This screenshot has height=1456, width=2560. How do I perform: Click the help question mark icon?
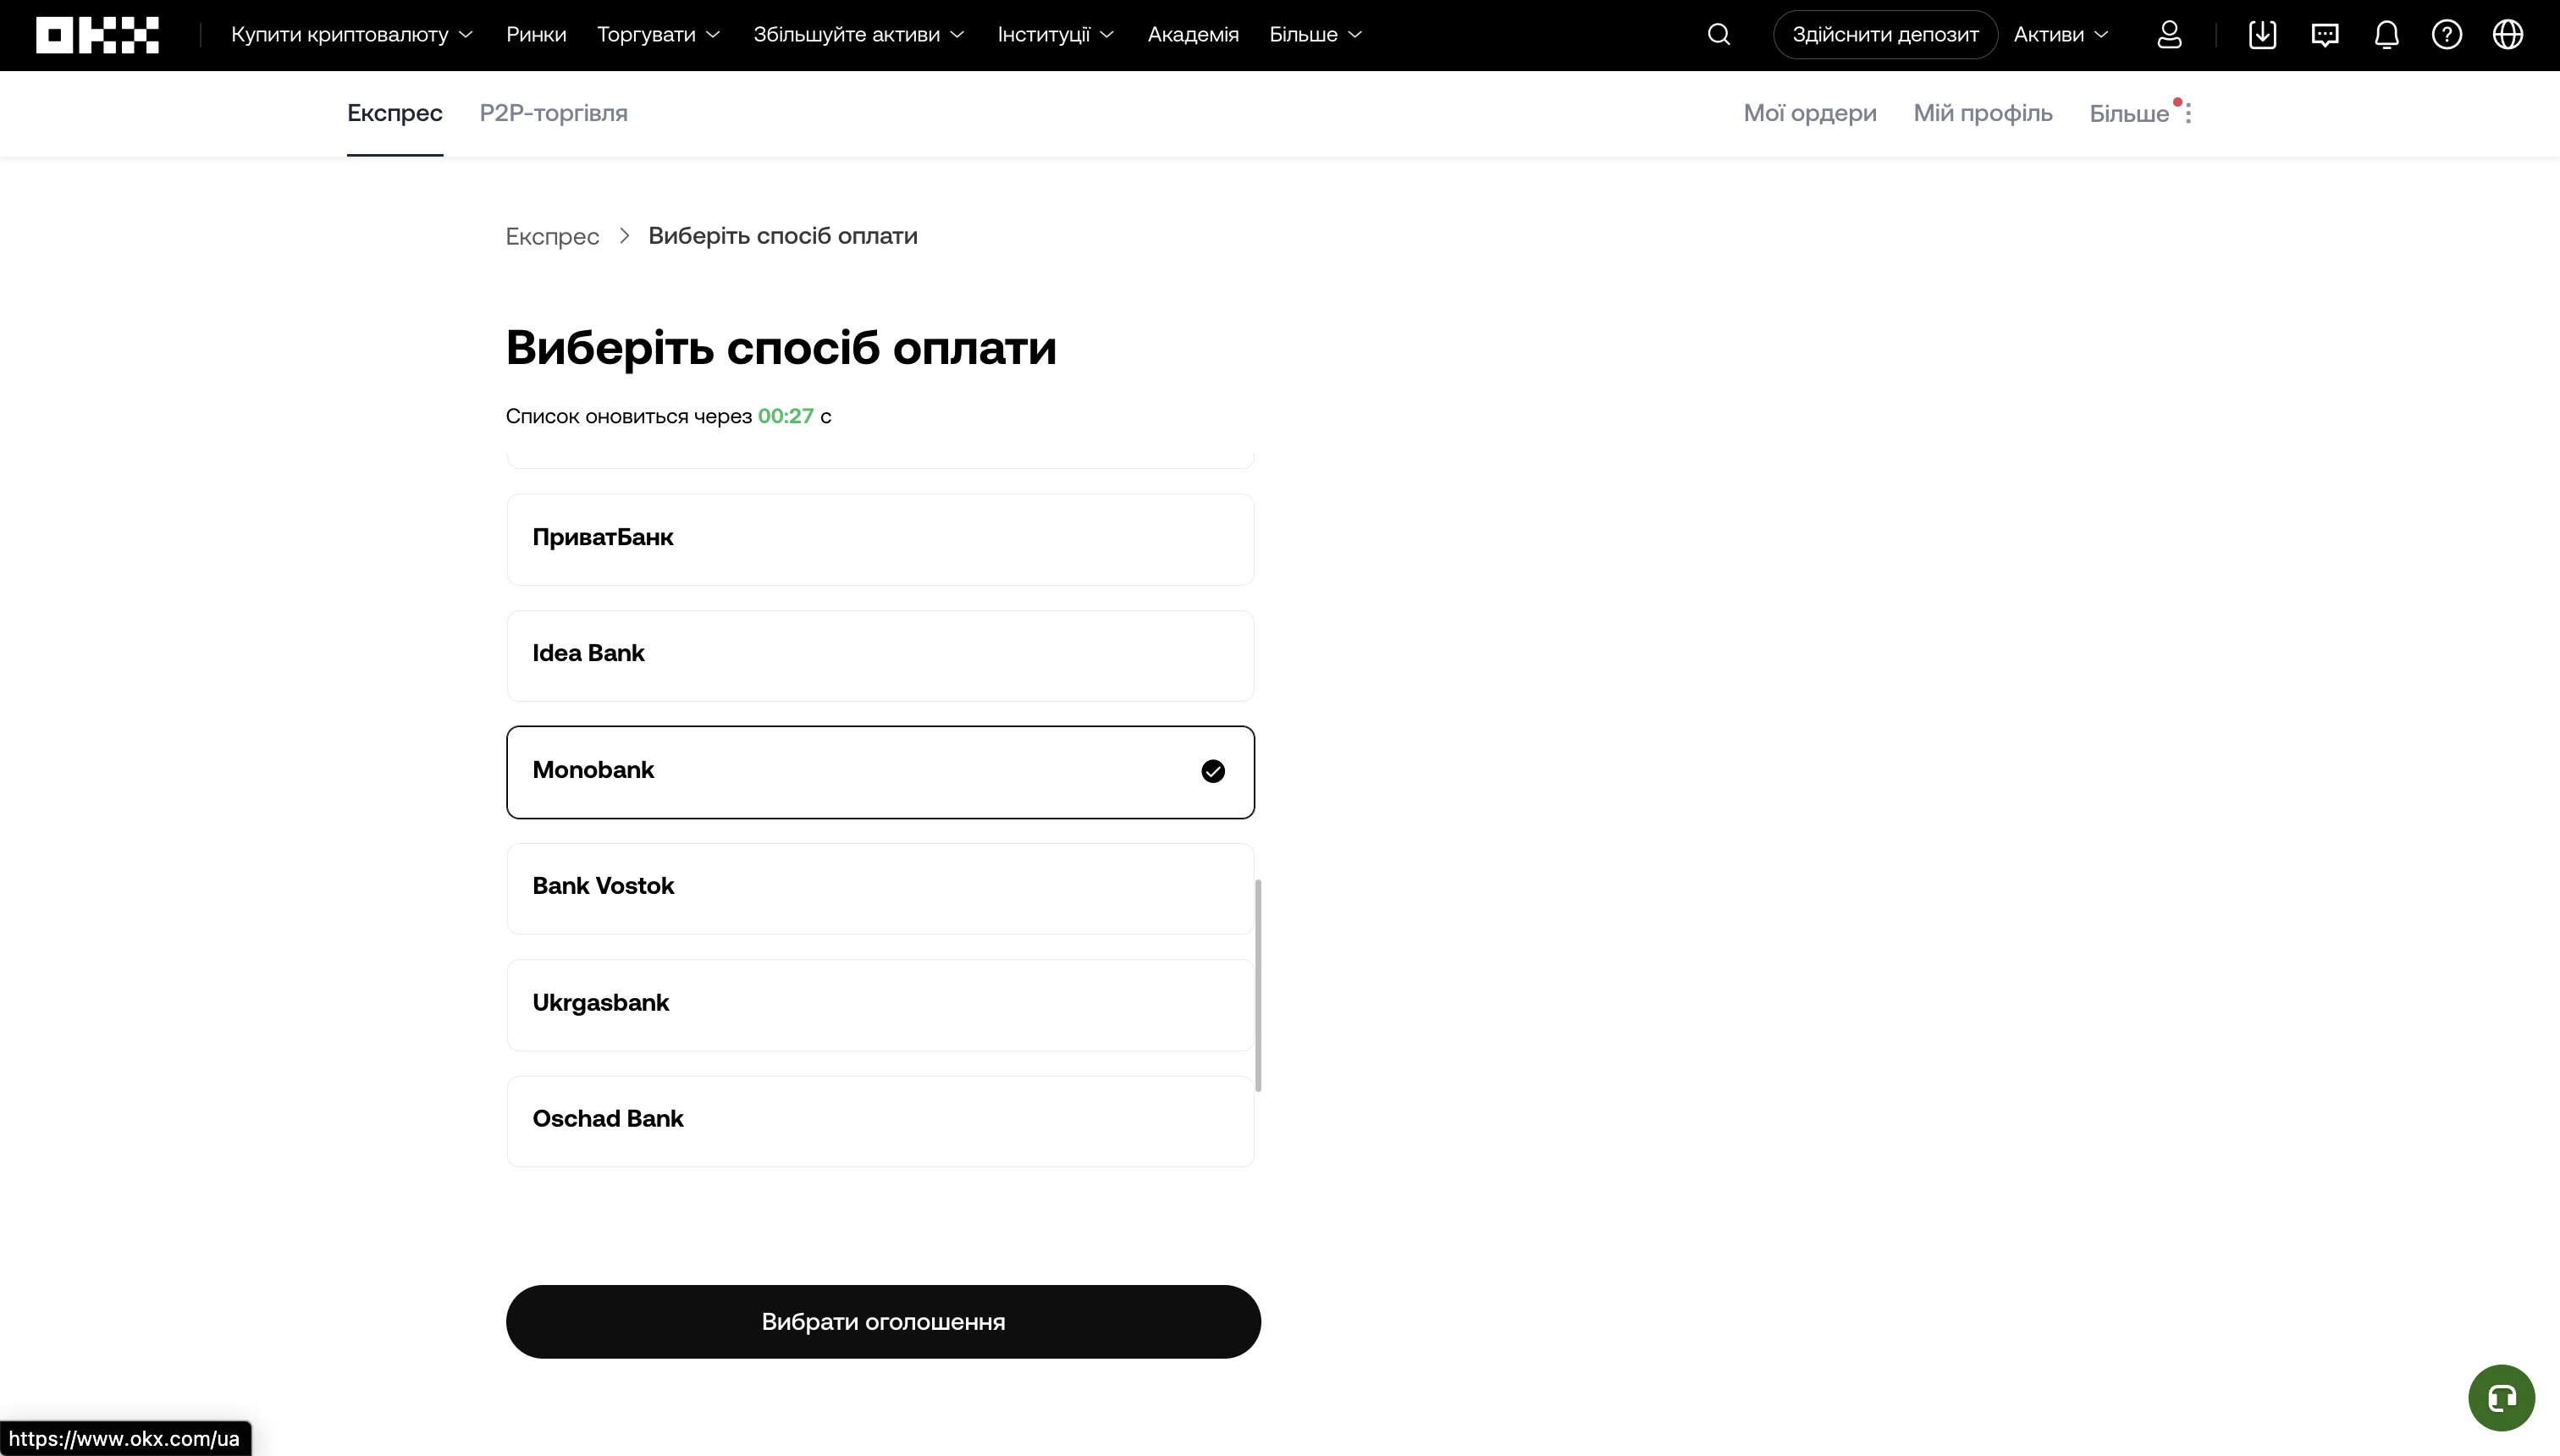pos(2447,34)
